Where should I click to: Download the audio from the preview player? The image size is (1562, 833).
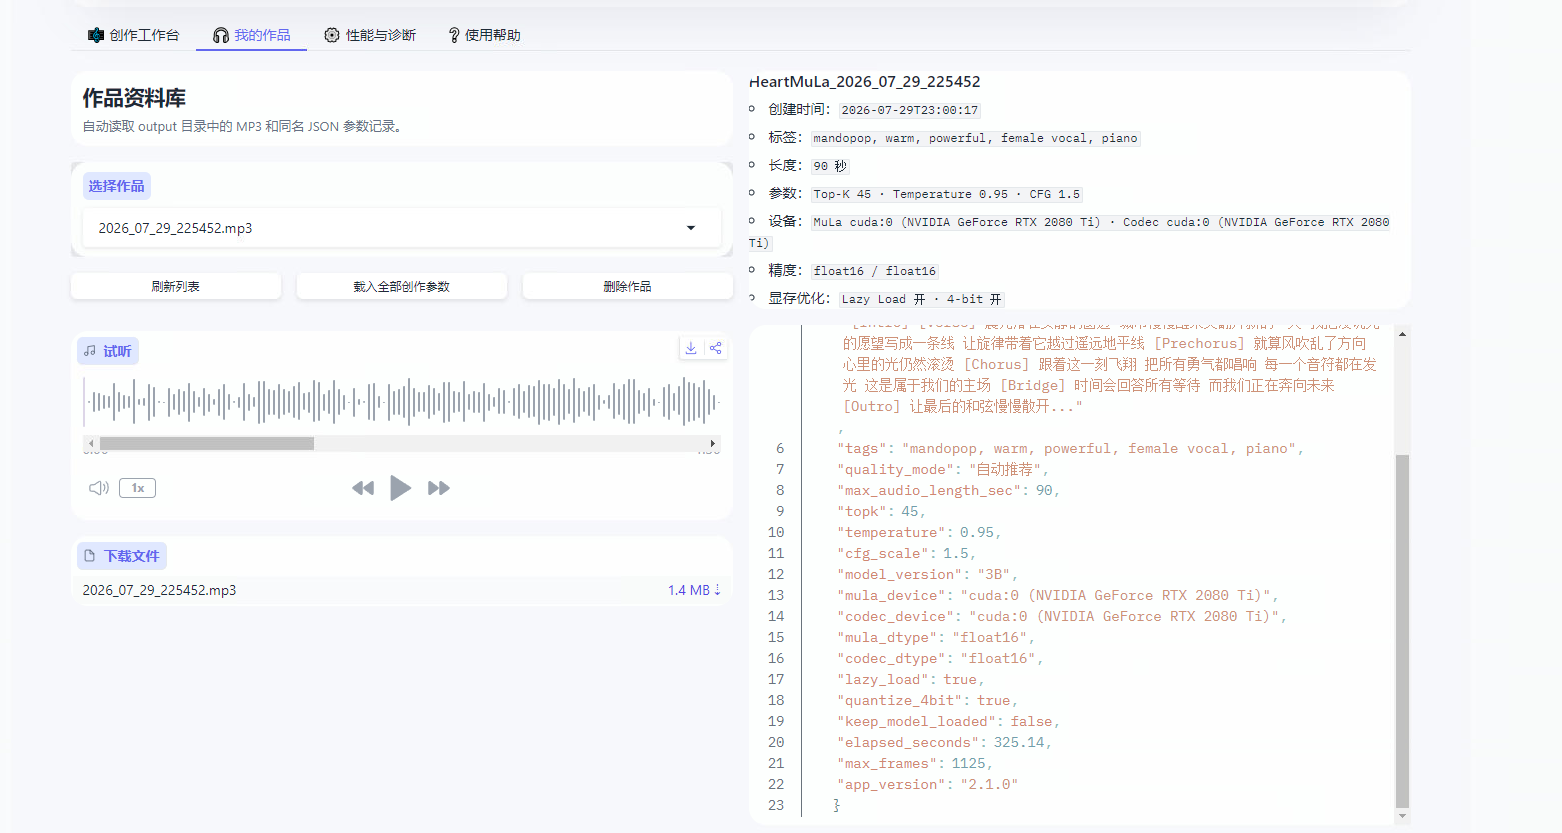tap(690, 348)
